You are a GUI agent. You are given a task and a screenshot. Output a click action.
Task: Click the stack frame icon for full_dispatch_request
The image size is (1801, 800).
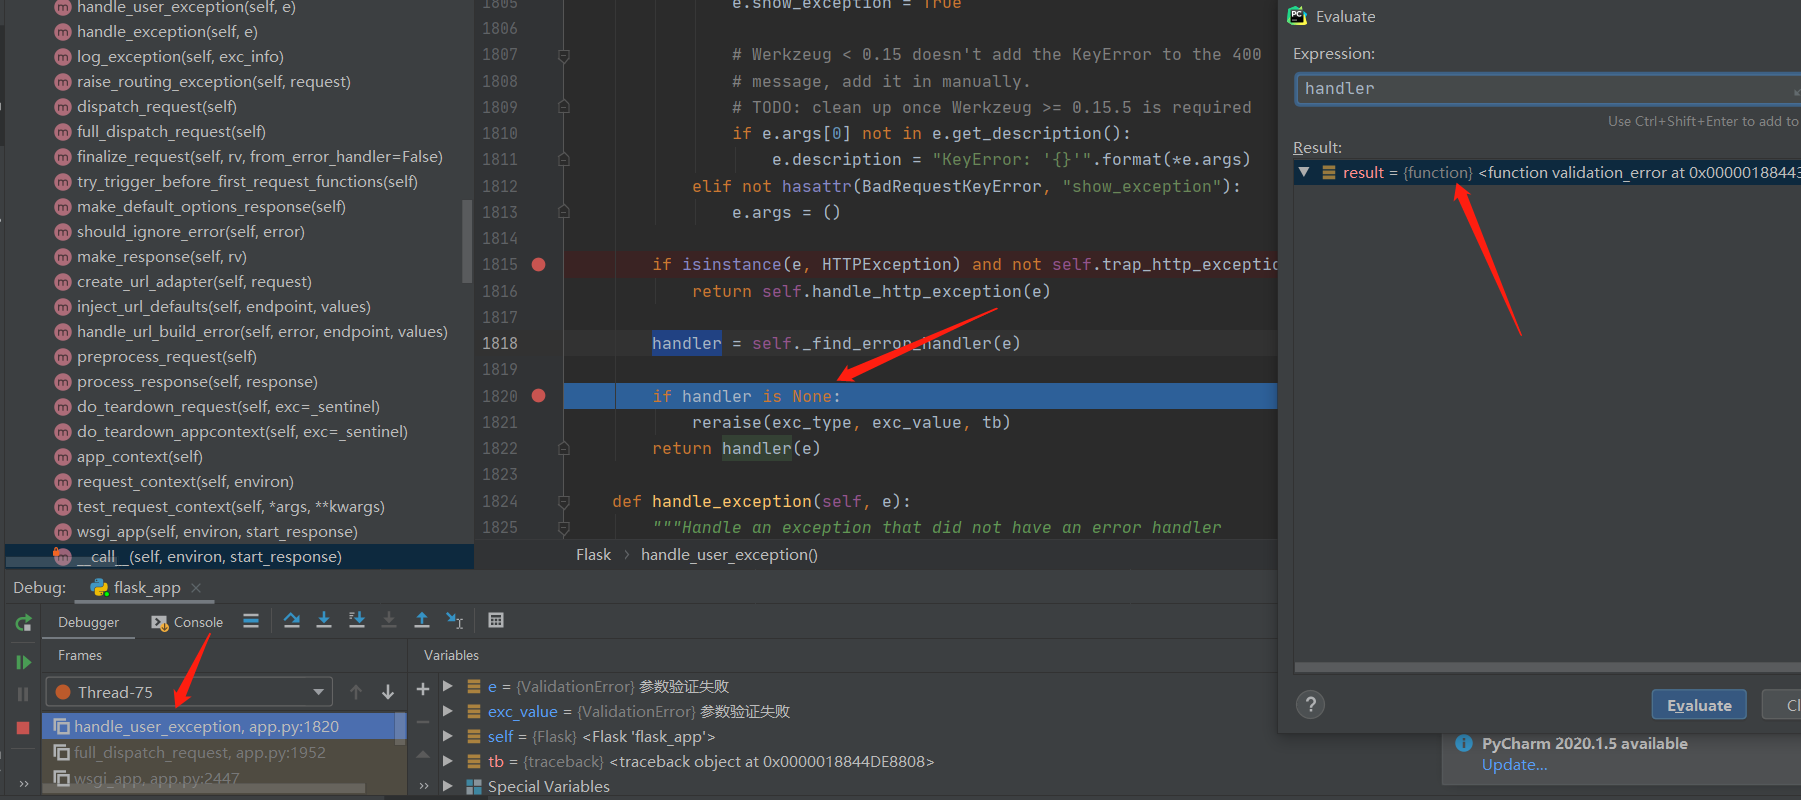[x=62, y=752]
